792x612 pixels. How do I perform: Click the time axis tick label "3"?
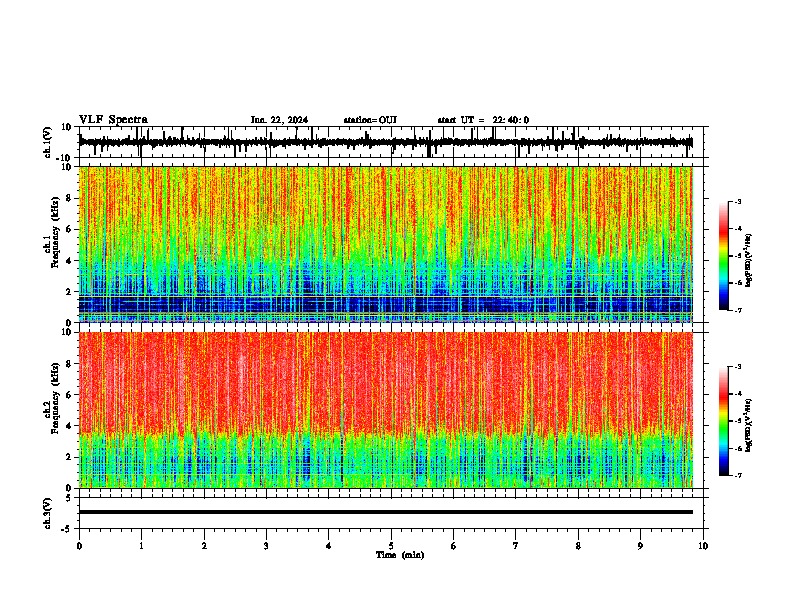[266, 546]
